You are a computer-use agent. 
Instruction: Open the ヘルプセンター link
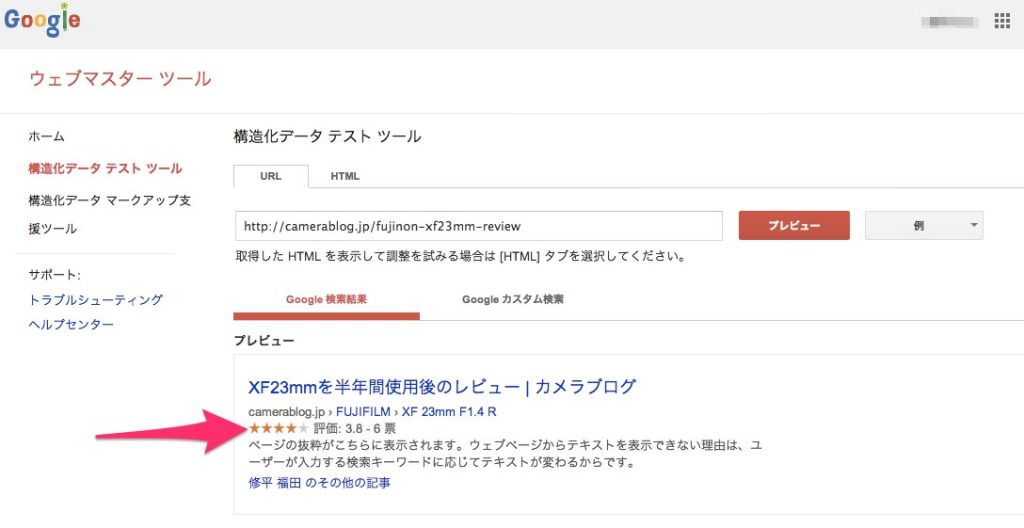coord(71,325)
